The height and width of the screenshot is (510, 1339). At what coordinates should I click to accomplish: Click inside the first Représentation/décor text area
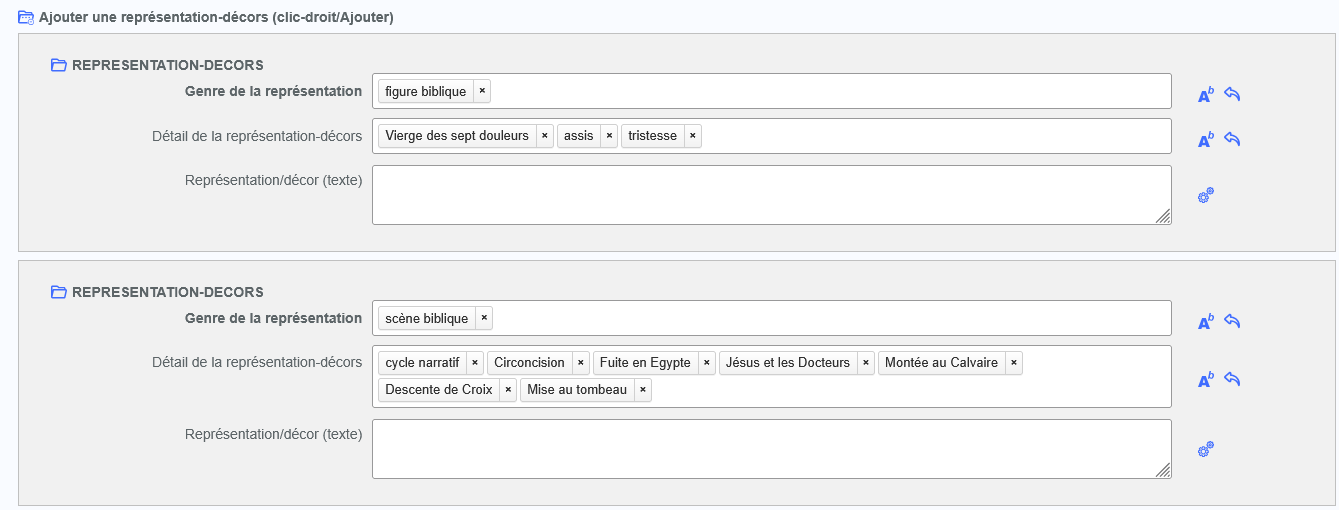[x=770, y=195]
